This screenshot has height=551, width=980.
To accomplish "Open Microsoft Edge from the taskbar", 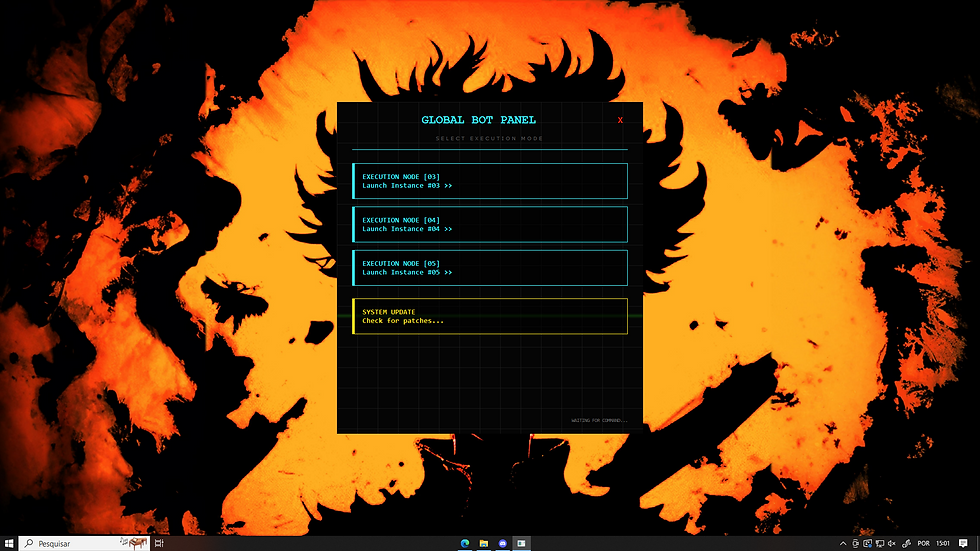I will coord(465,544).
